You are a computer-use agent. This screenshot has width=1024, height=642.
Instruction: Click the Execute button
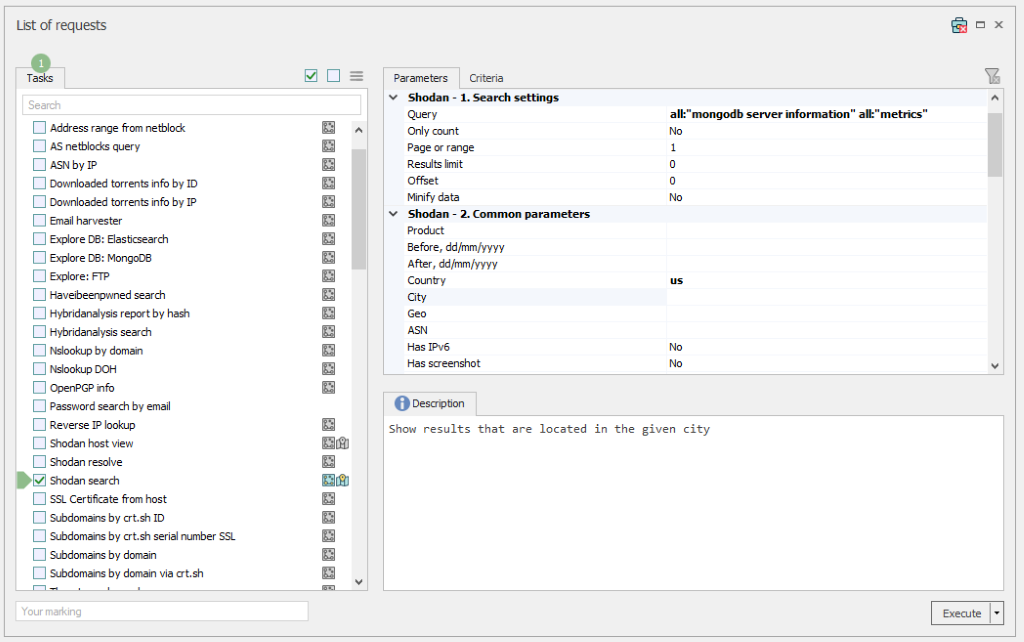961,613
